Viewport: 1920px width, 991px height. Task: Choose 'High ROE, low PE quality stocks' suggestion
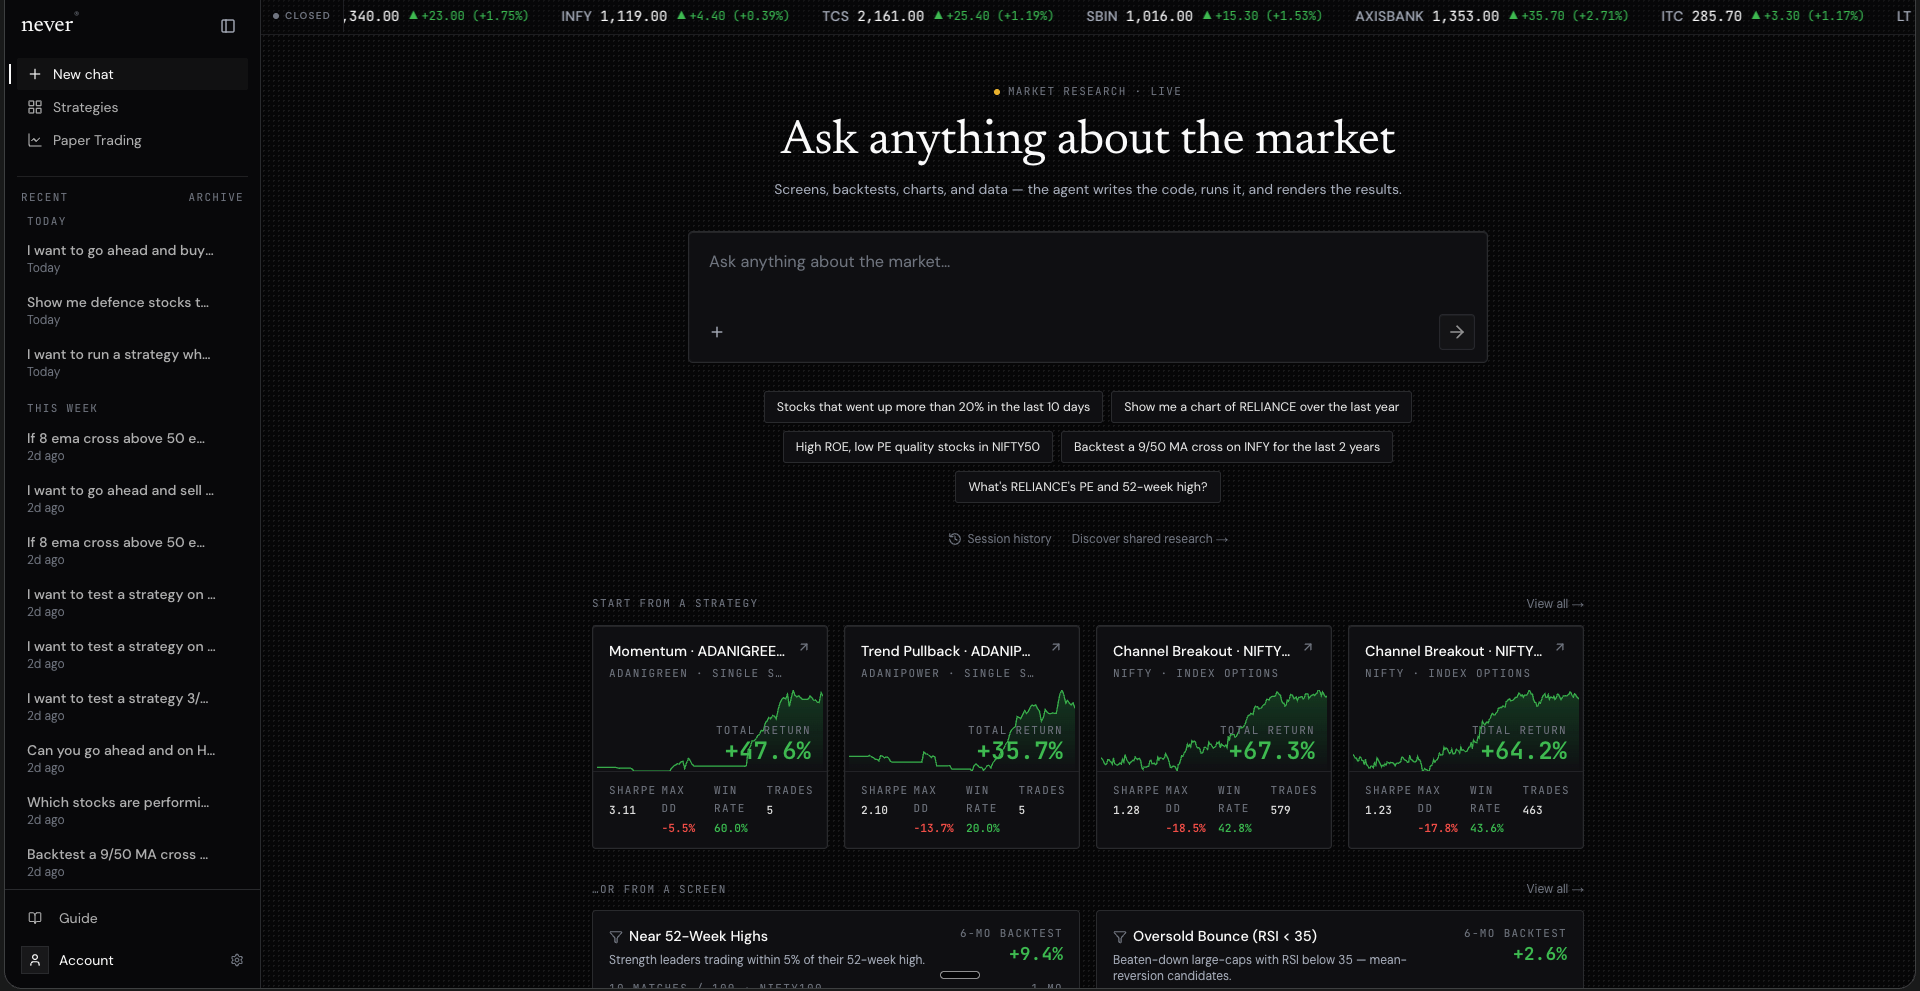[x=917, y=447]
